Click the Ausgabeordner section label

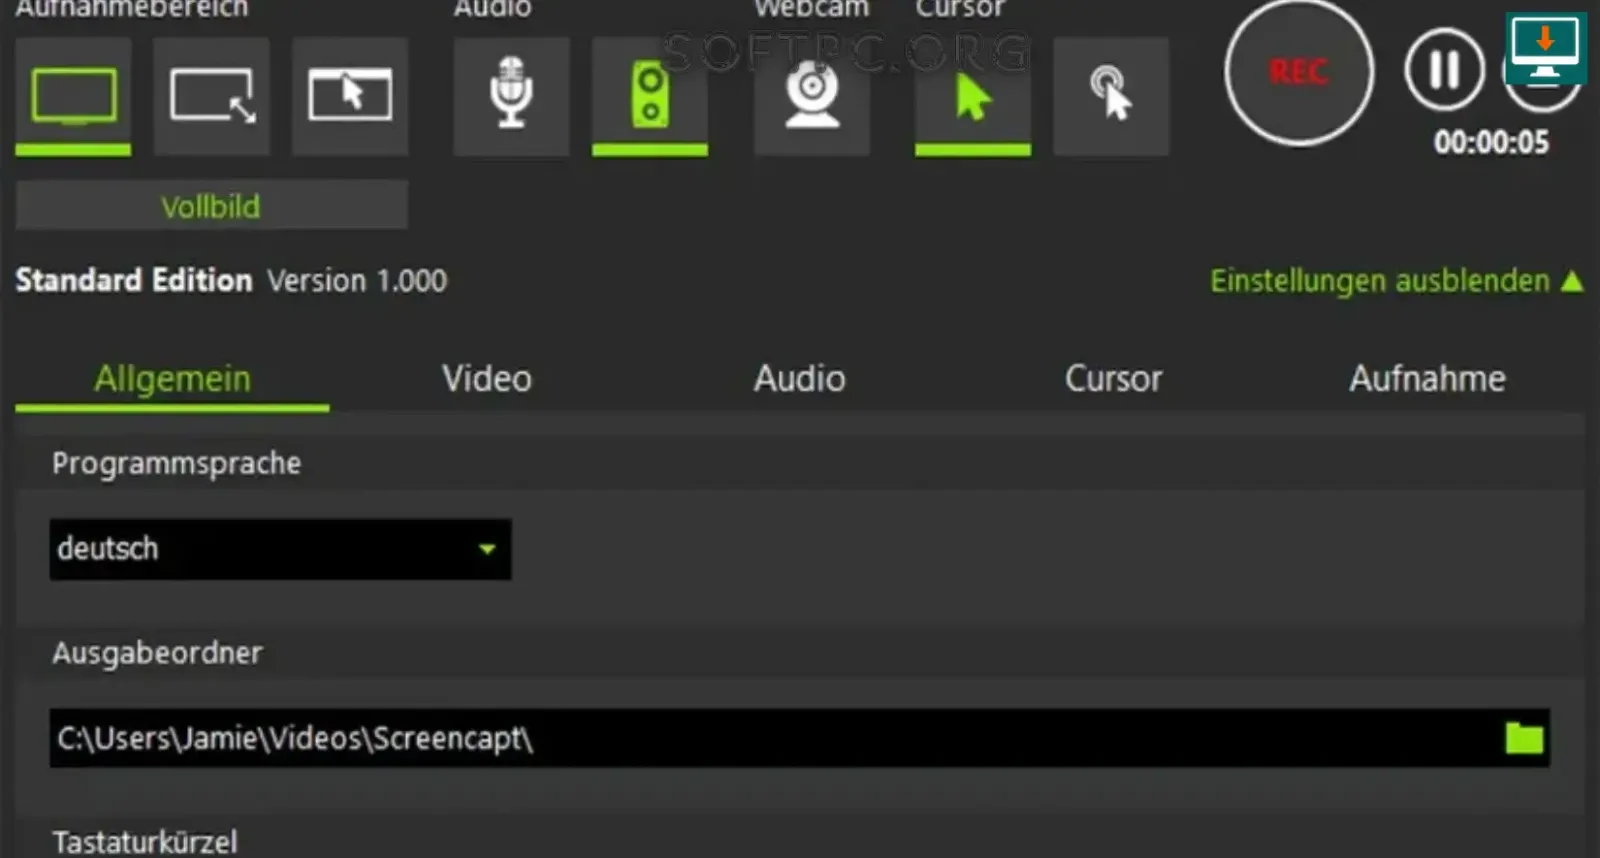tap(157, 653)
